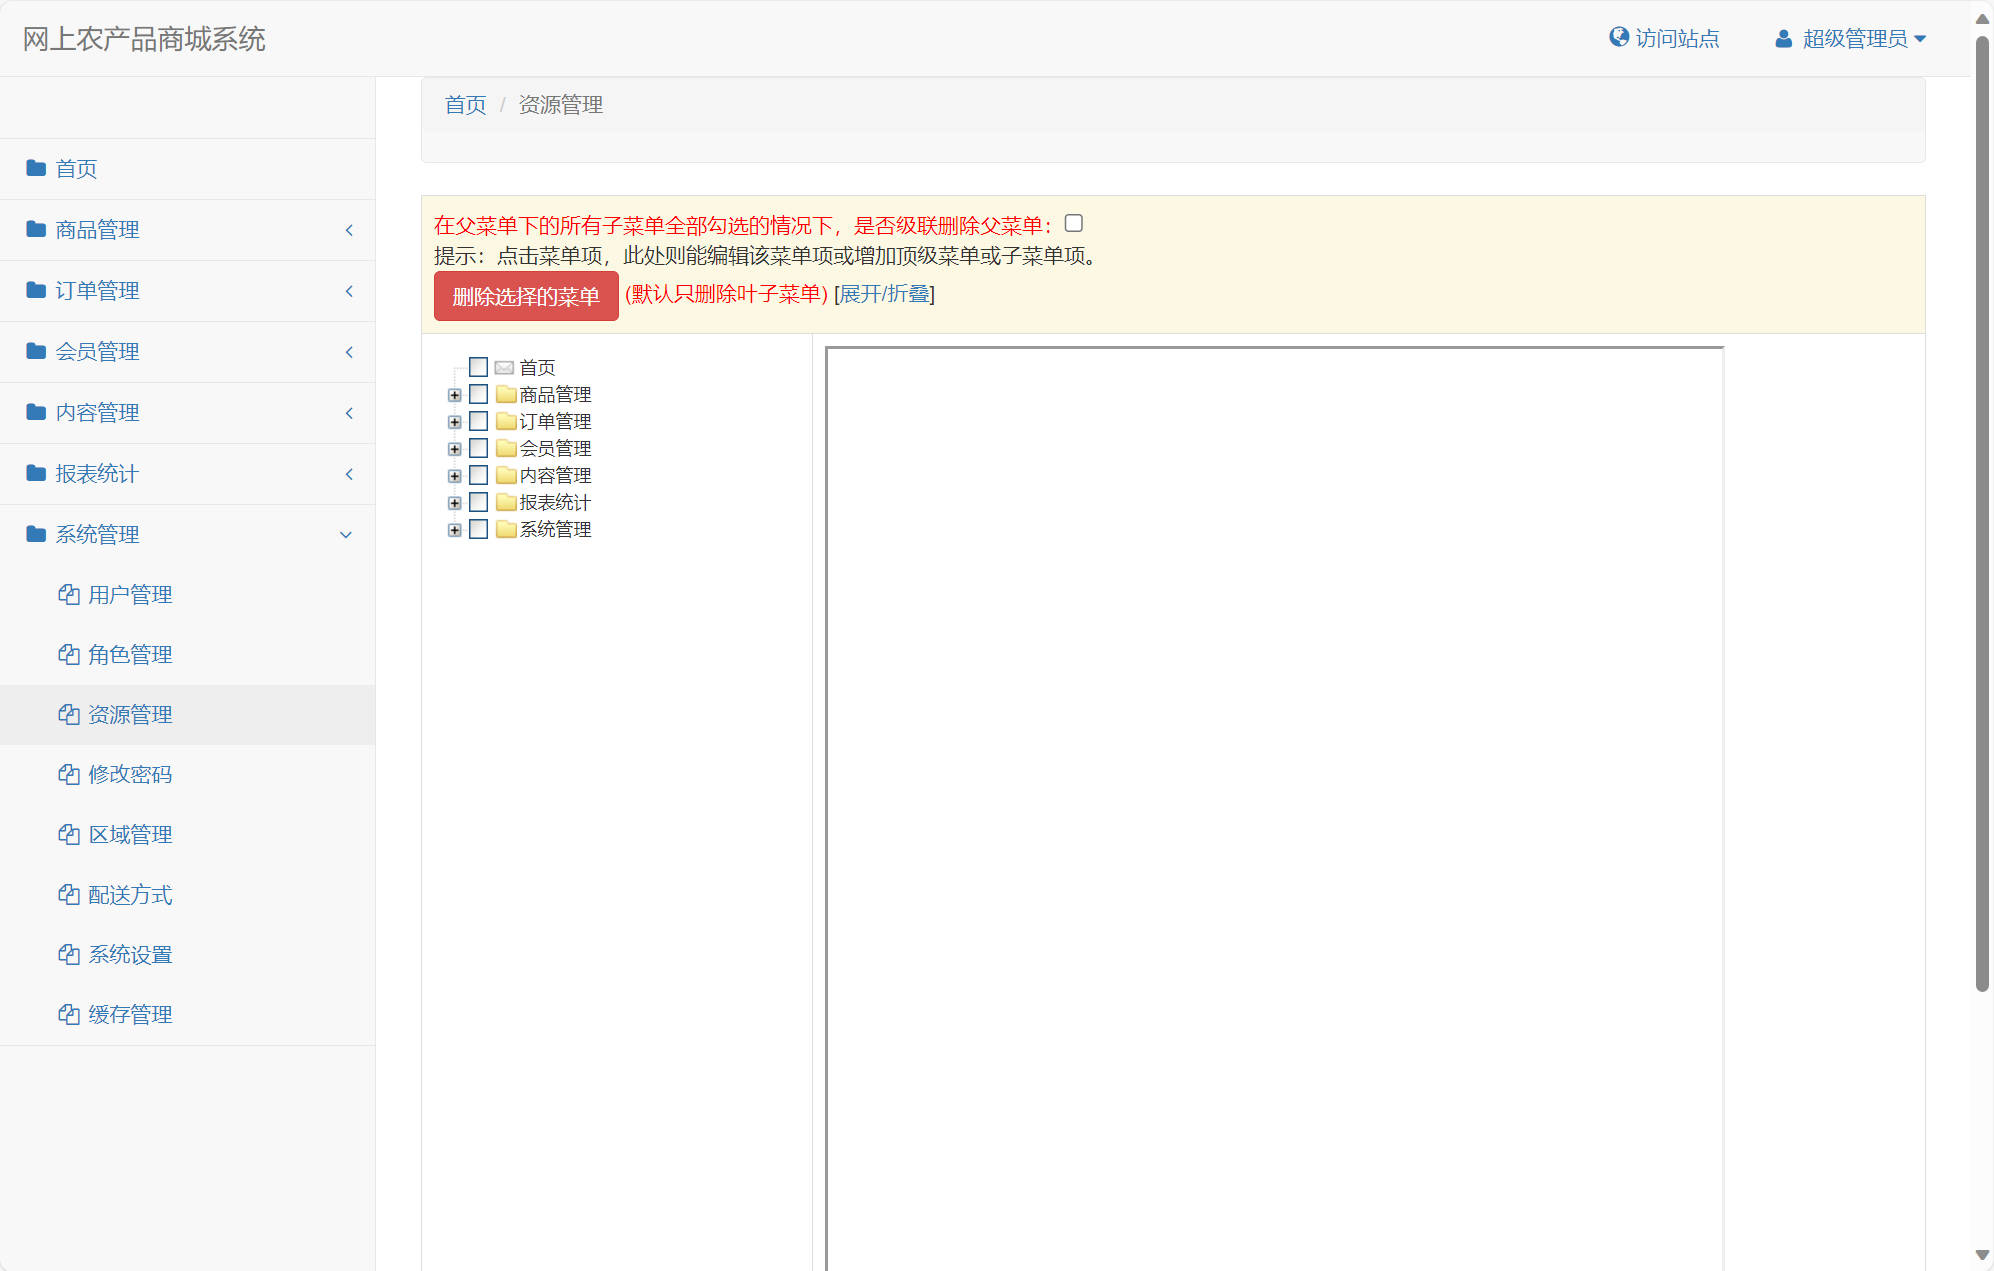The image size is (1994, 1271).
Task: Click the yellow folder icon of 报表统计 tree node
Action: (x=506, y=502)
